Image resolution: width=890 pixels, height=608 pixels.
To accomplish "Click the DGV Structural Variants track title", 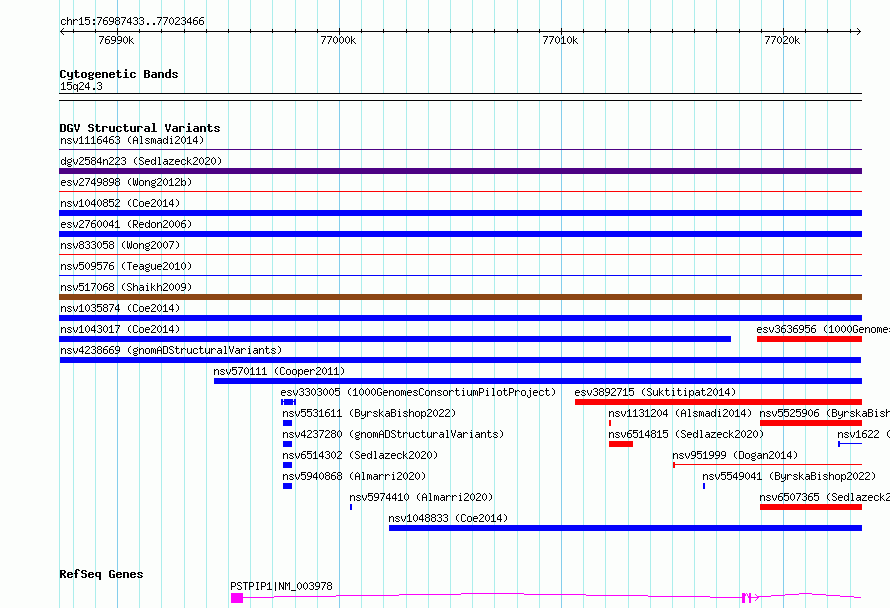I will [140, 128].
